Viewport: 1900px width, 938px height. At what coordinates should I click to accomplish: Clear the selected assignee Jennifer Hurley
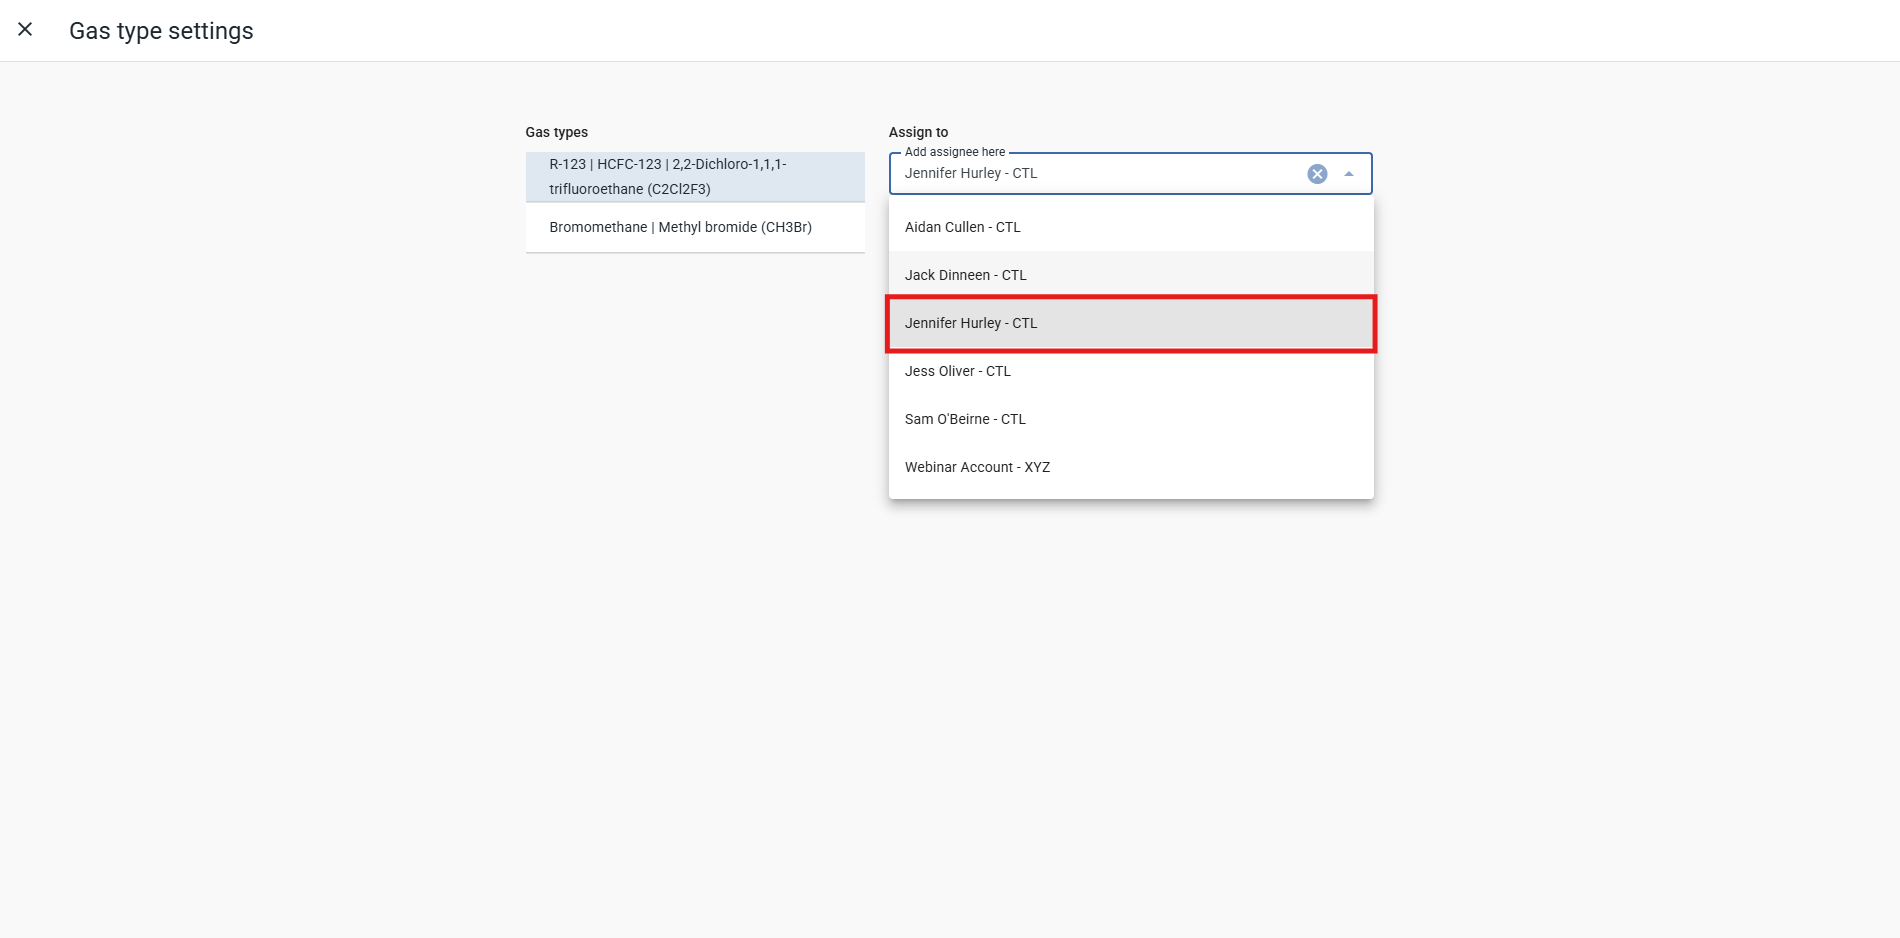point(1317,174)
